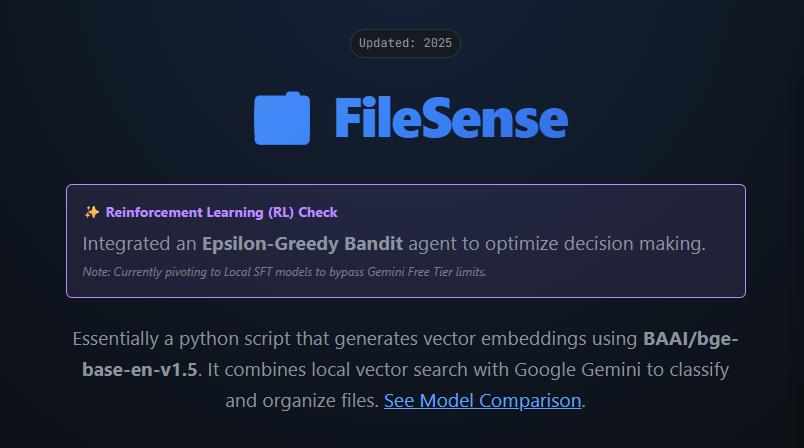This screenshot has height=448, width=804.
Task: Click the blue folder logo icon
Action: (282, 119)
